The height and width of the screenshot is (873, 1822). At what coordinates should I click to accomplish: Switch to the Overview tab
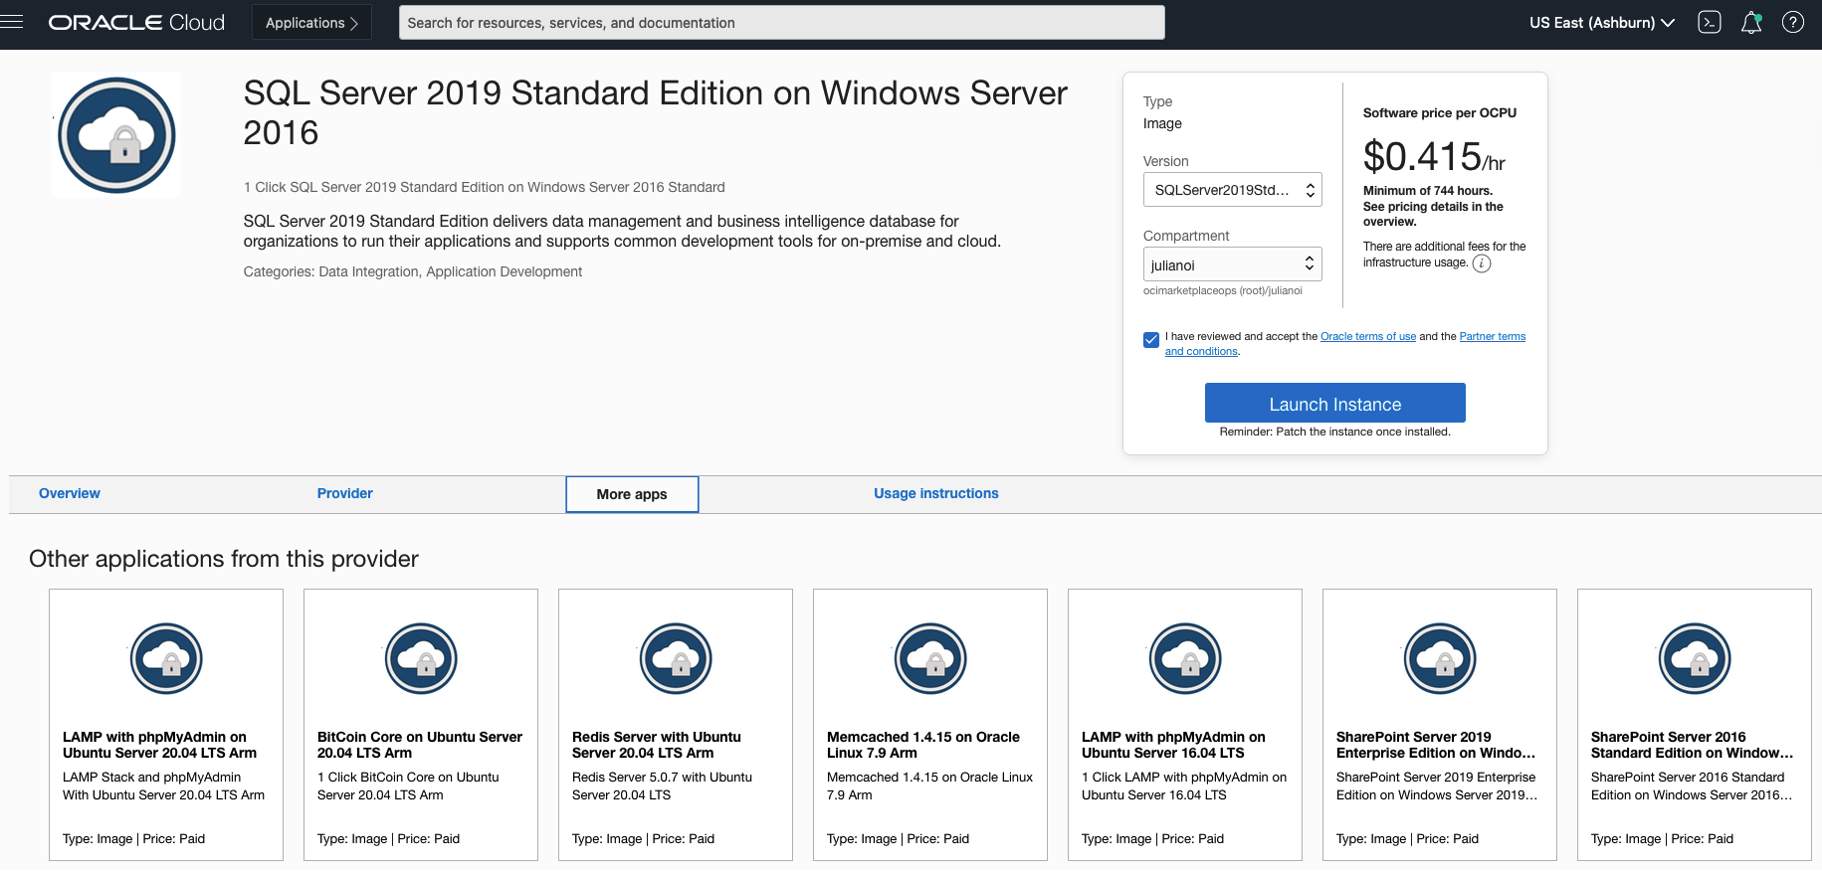point(69,493)
